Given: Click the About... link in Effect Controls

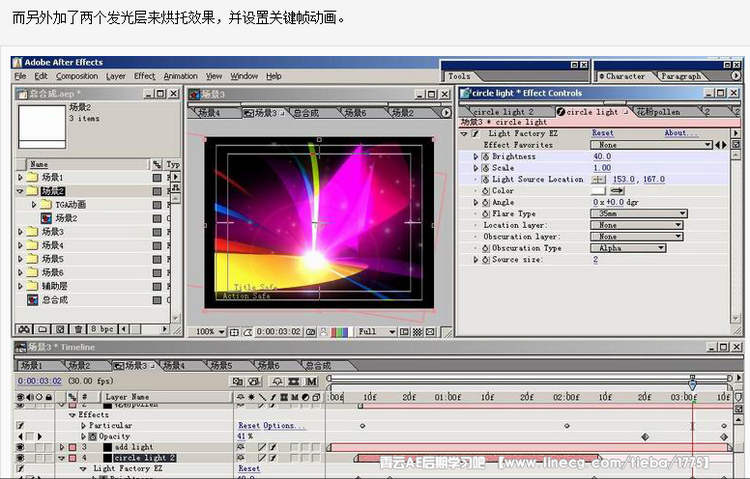Looking at the screenshot, I should coord(681,133).
